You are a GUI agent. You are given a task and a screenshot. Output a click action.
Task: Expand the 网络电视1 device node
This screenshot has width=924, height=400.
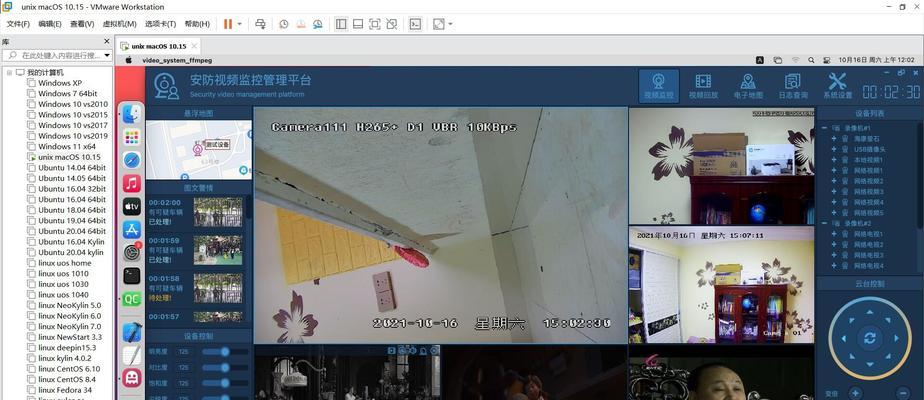pyautogui.click(x=834, y=234)
